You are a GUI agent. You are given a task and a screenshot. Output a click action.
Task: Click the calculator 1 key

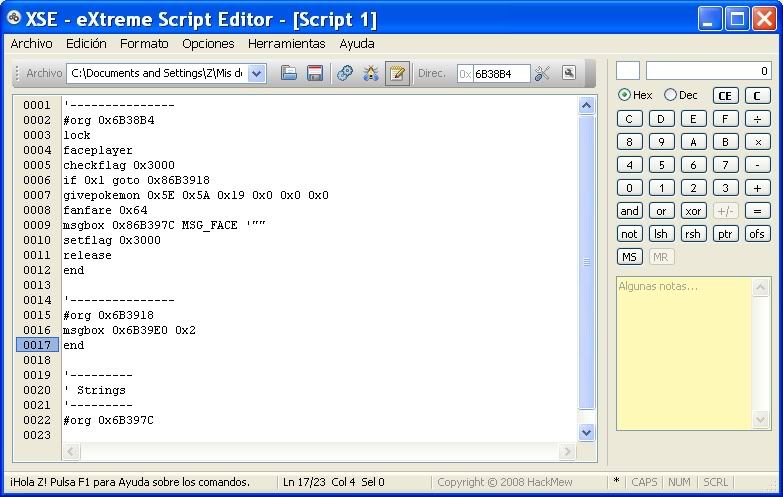pos(661,188)
